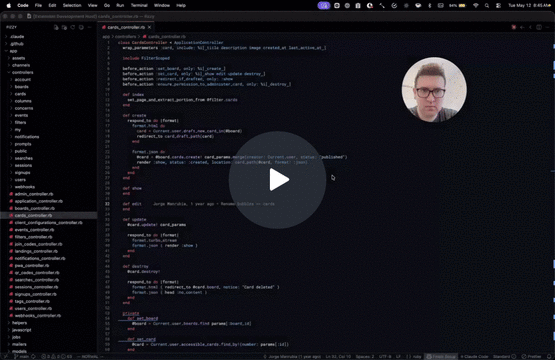Screen dimensions: 555x360
Task: Click the controllers breadcrumb segment
Action: pyautogui.click(x=125, y=36)
